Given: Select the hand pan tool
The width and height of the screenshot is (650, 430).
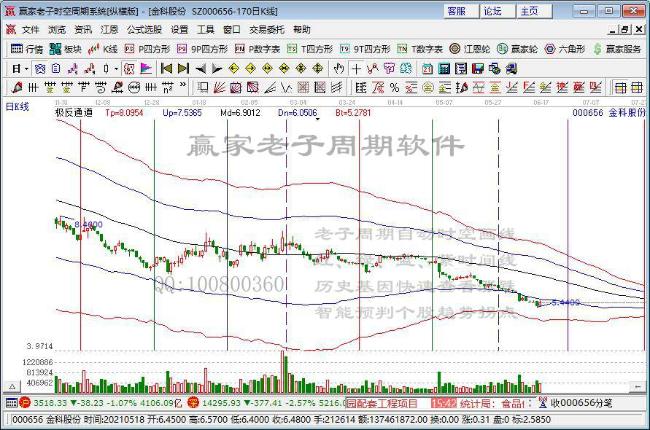Looking at the screenshot, I should click(339, 68).
